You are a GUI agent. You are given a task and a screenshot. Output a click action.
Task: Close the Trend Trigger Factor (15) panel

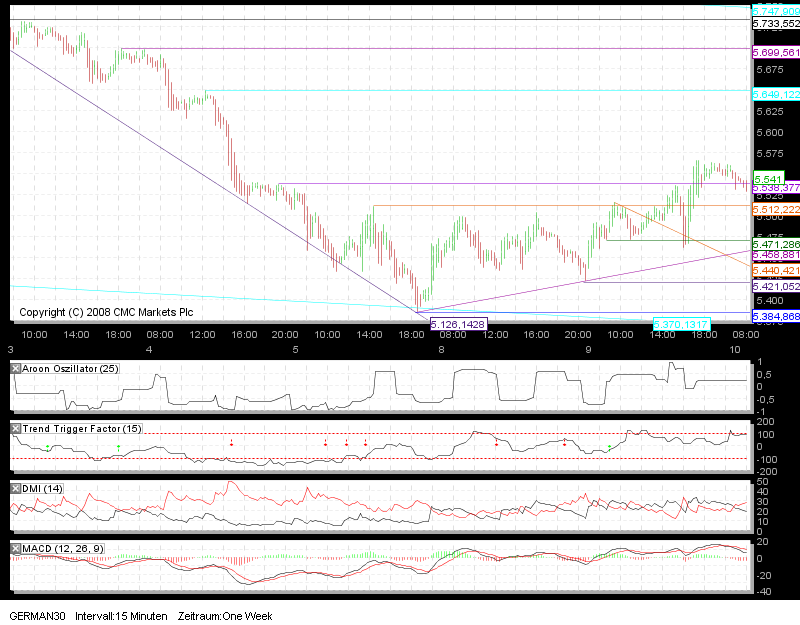pyautogui.click(x=16, y=429)
